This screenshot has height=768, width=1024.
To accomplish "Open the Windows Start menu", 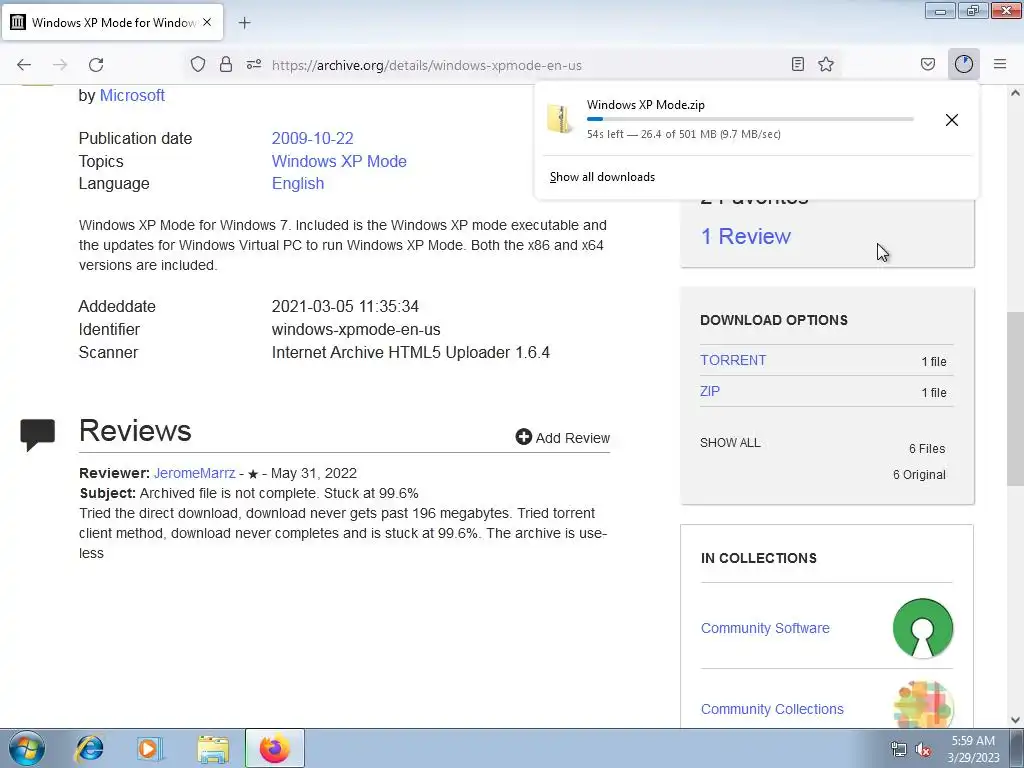I will [x=27, y=748].
